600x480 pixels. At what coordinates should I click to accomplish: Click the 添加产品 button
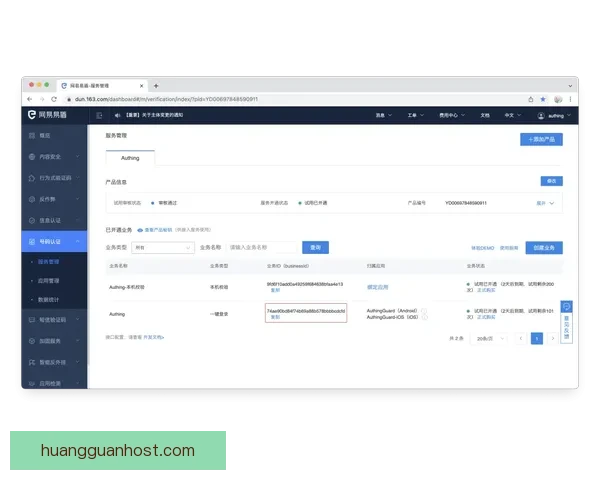click(541, 139)
